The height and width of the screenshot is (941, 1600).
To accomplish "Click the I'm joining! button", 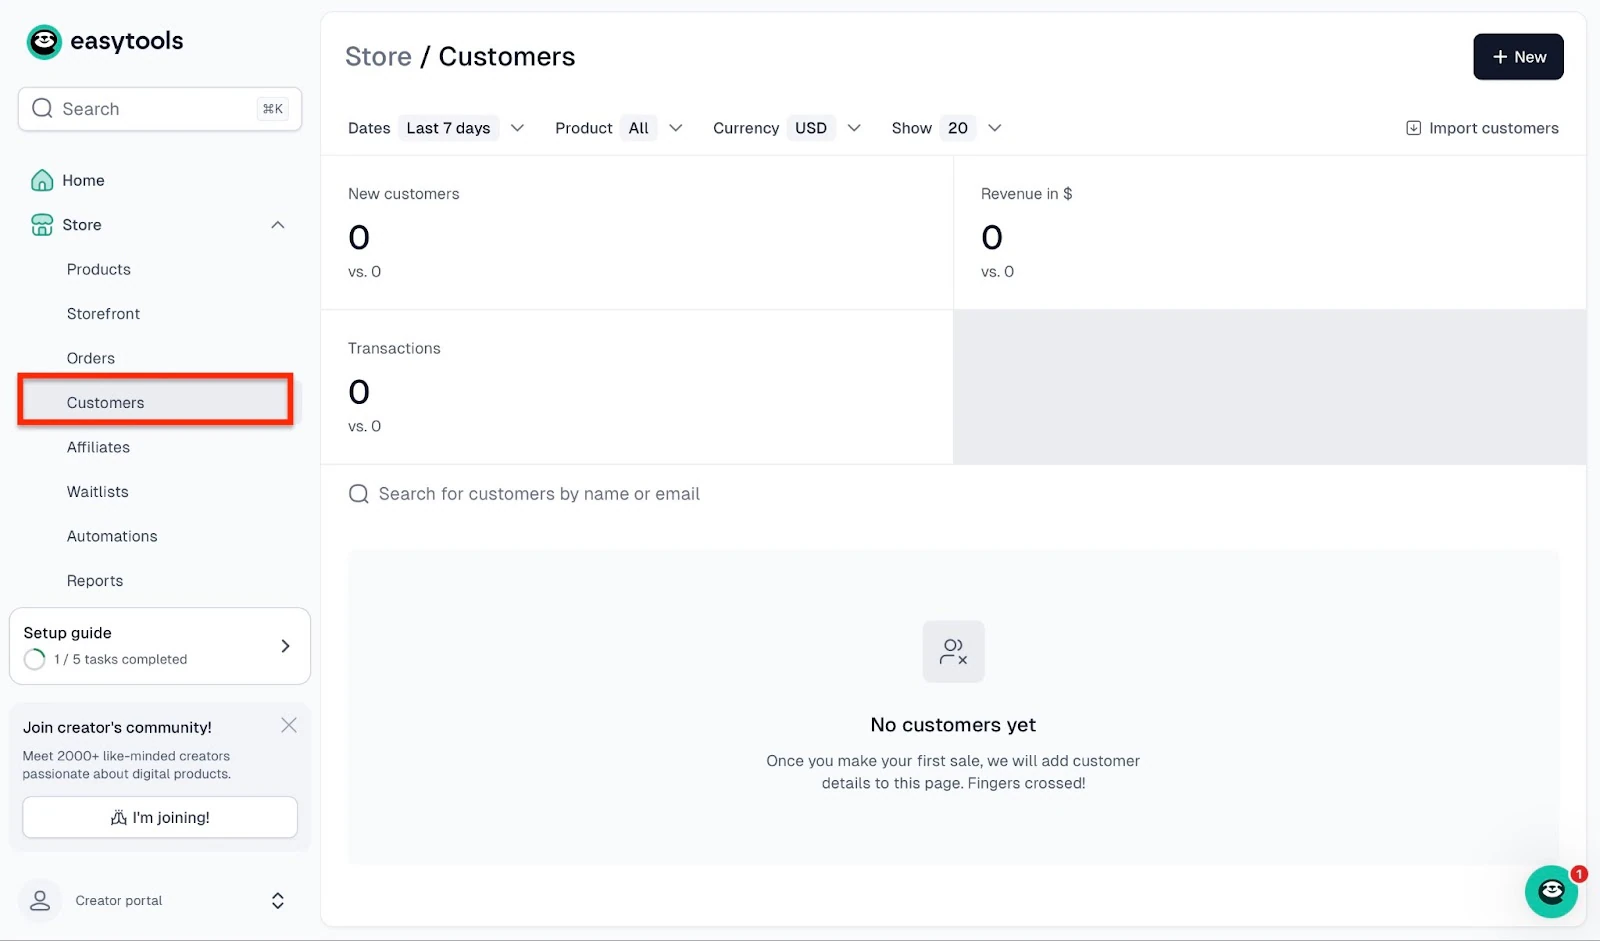I will click(160, 817).
